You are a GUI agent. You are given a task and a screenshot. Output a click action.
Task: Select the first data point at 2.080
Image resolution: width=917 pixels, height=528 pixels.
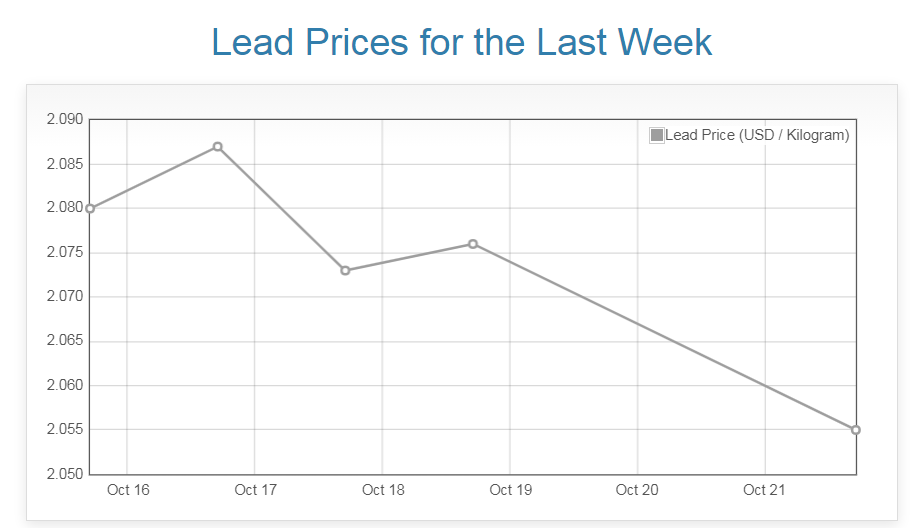click(x=90, y=208)
